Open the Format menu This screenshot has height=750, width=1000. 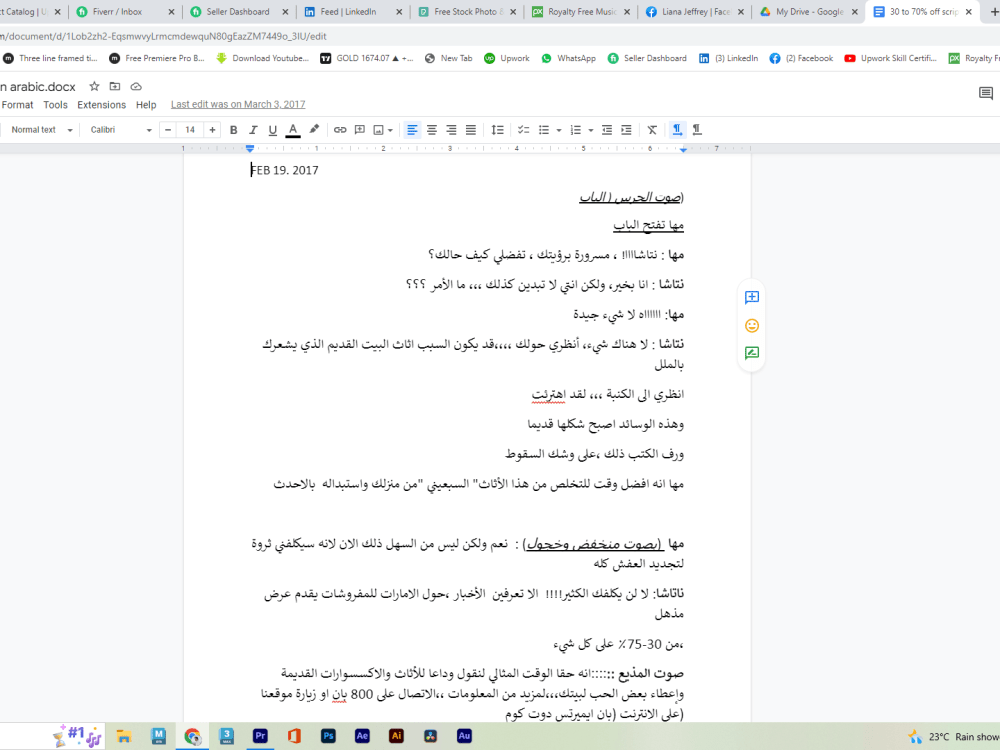[x=17, y=105]
